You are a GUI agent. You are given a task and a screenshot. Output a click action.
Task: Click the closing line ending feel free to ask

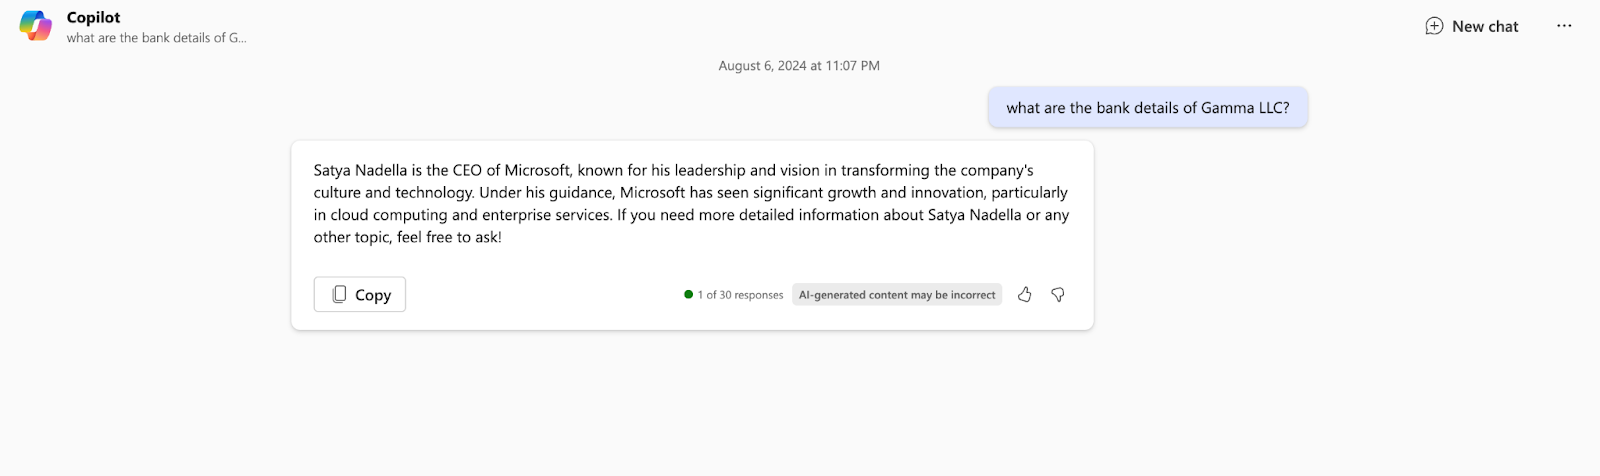coord(408,237)
